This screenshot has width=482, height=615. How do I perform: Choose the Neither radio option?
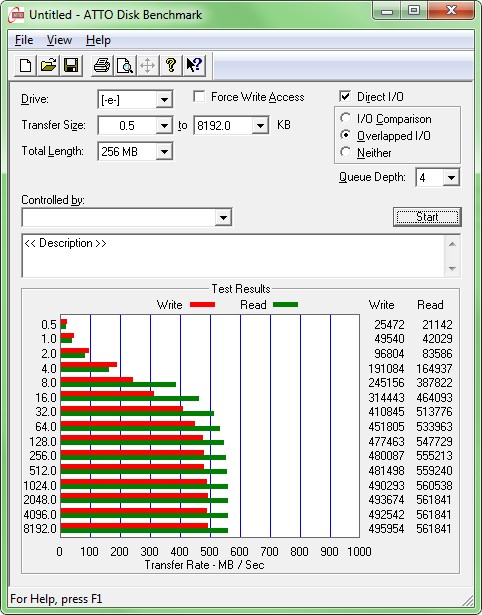pos(346,152)
